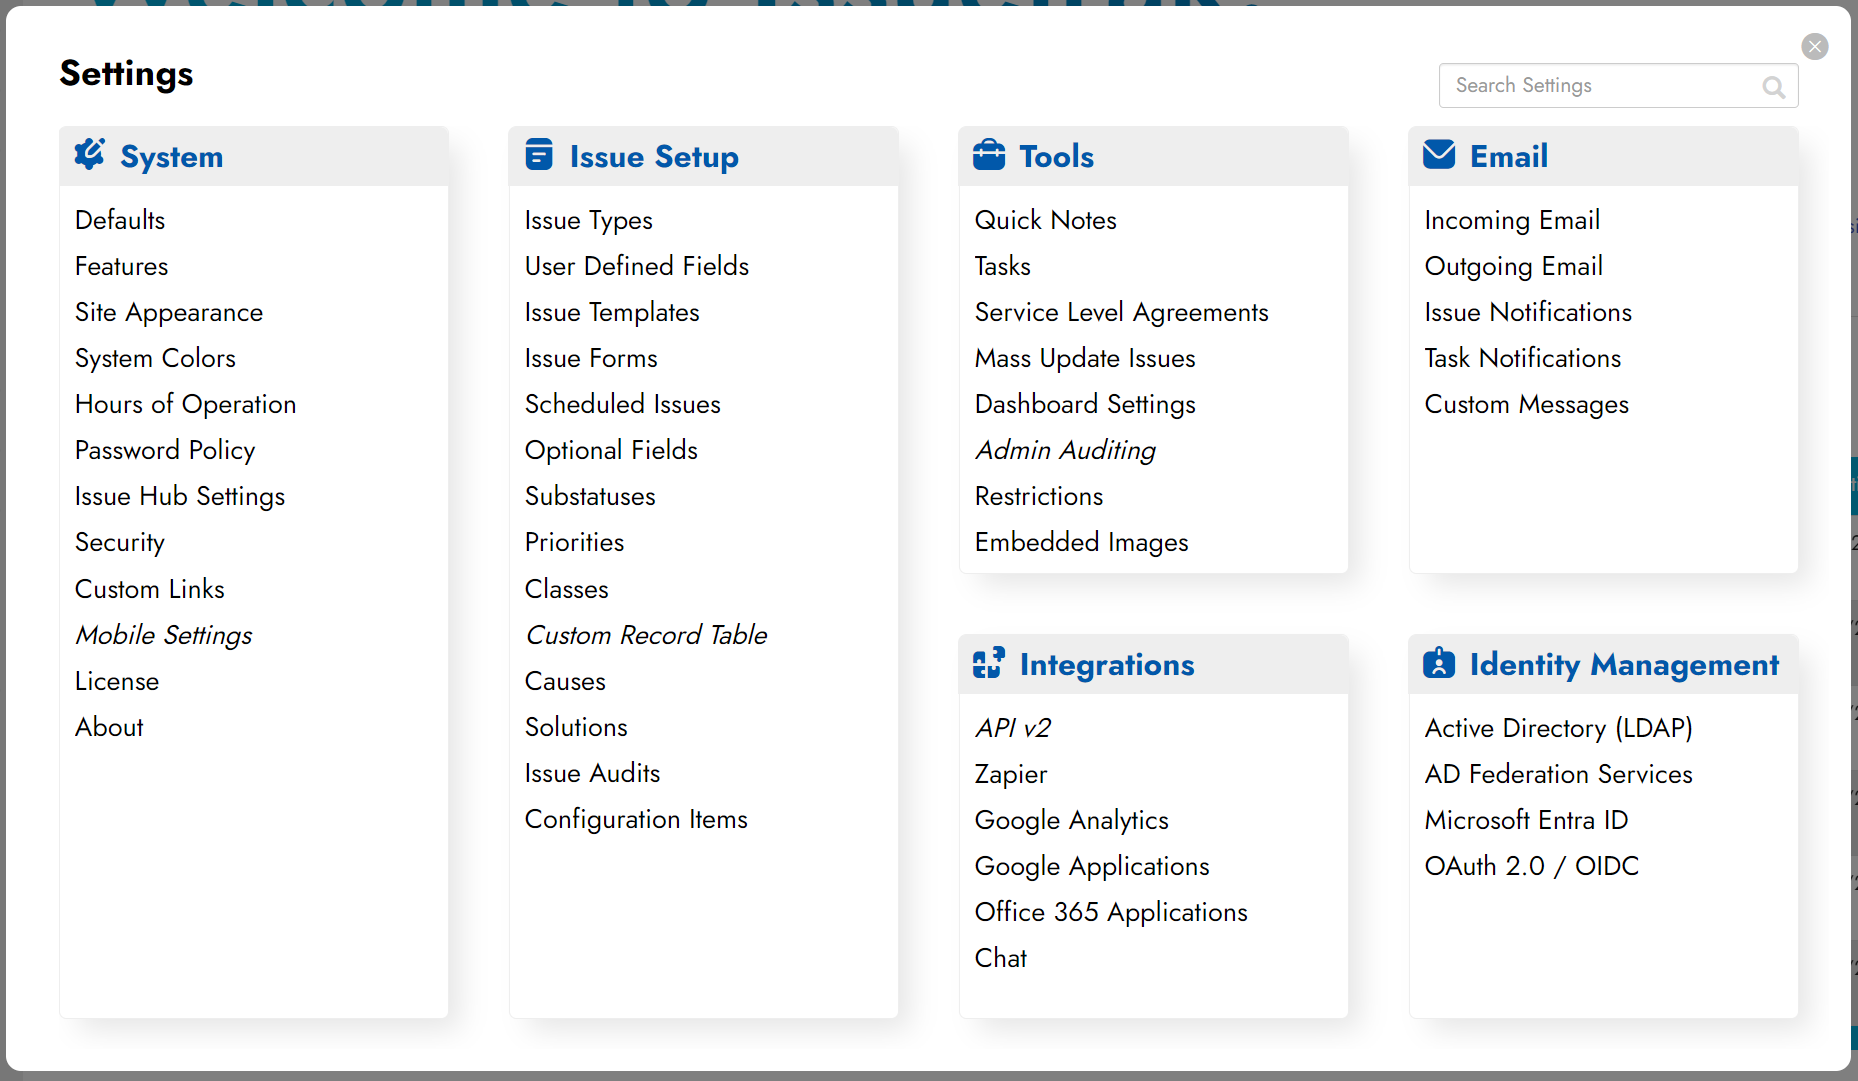Open Custom Record Table
This screenshot has height=1081, width=1858.
(x=646, y=635)
